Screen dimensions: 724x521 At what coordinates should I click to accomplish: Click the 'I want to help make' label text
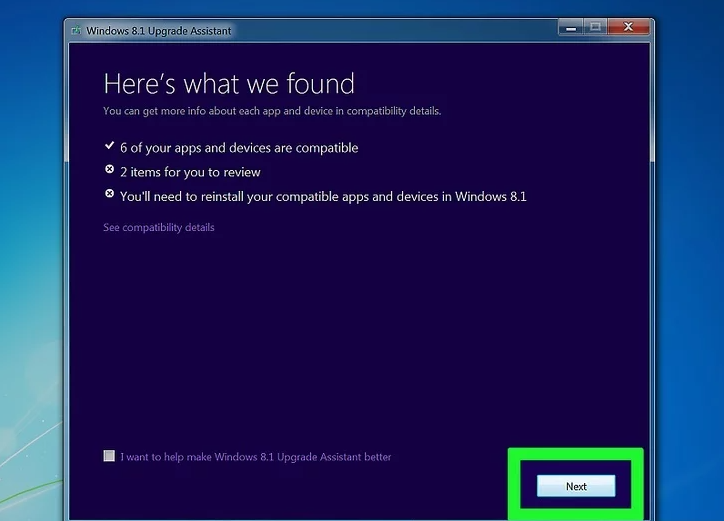click(x=256, y=457)
